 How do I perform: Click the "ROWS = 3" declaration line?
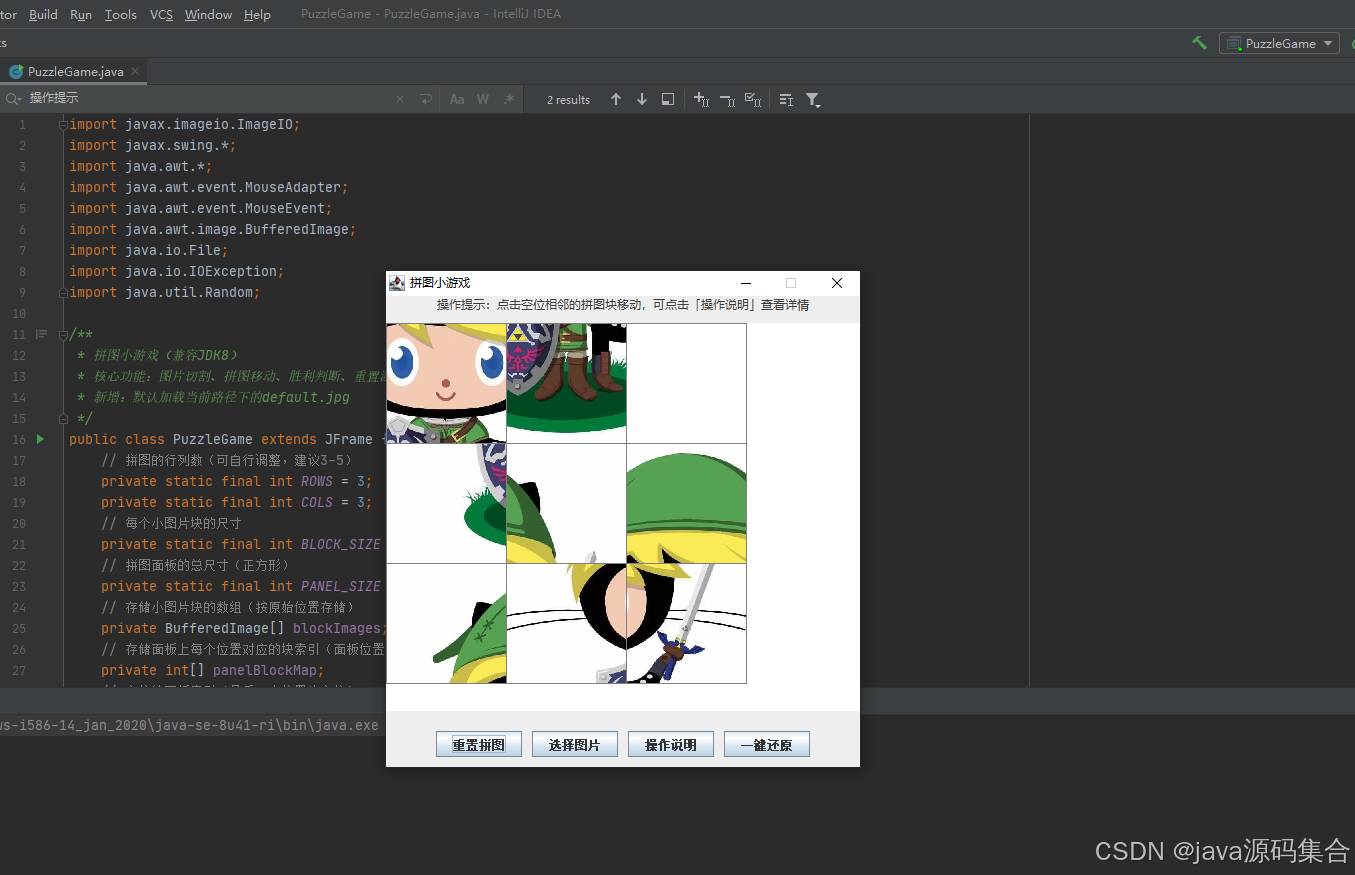tap(236, 481)
